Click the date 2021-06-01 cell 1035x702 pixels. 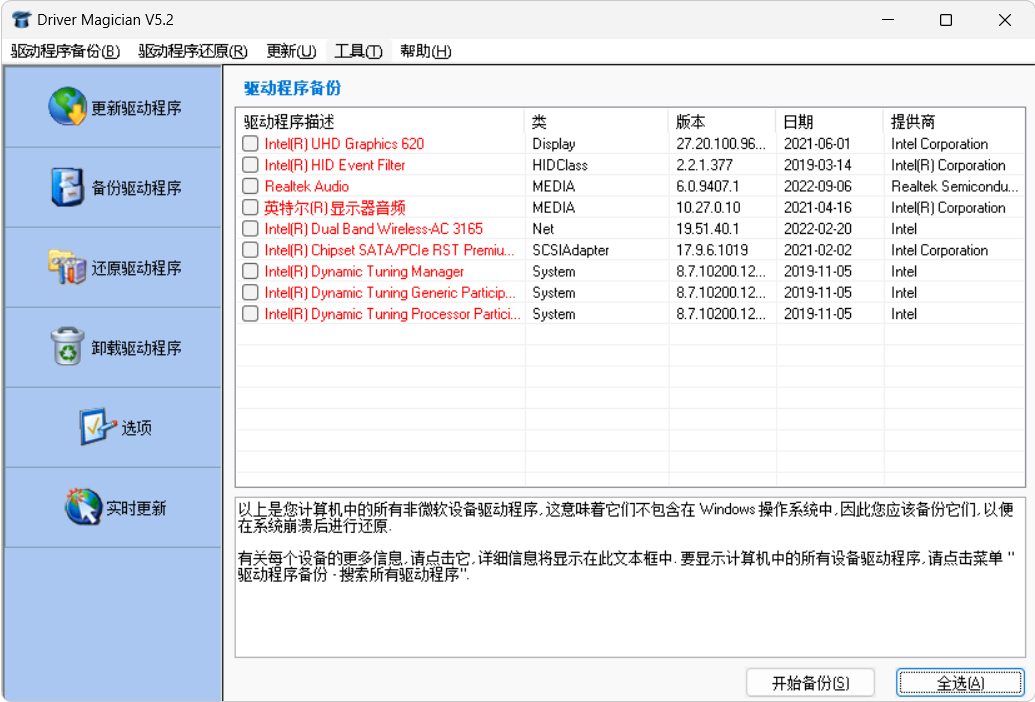817,144
